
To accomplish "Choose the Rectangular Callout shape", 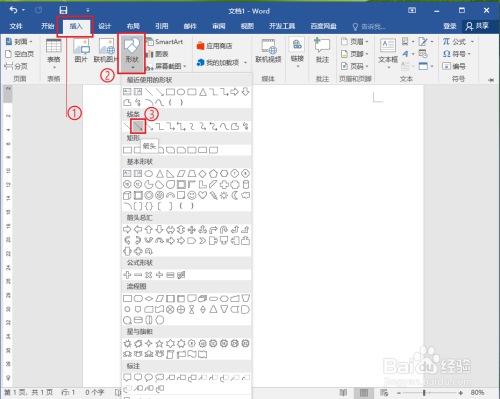I will coord(127,377).
